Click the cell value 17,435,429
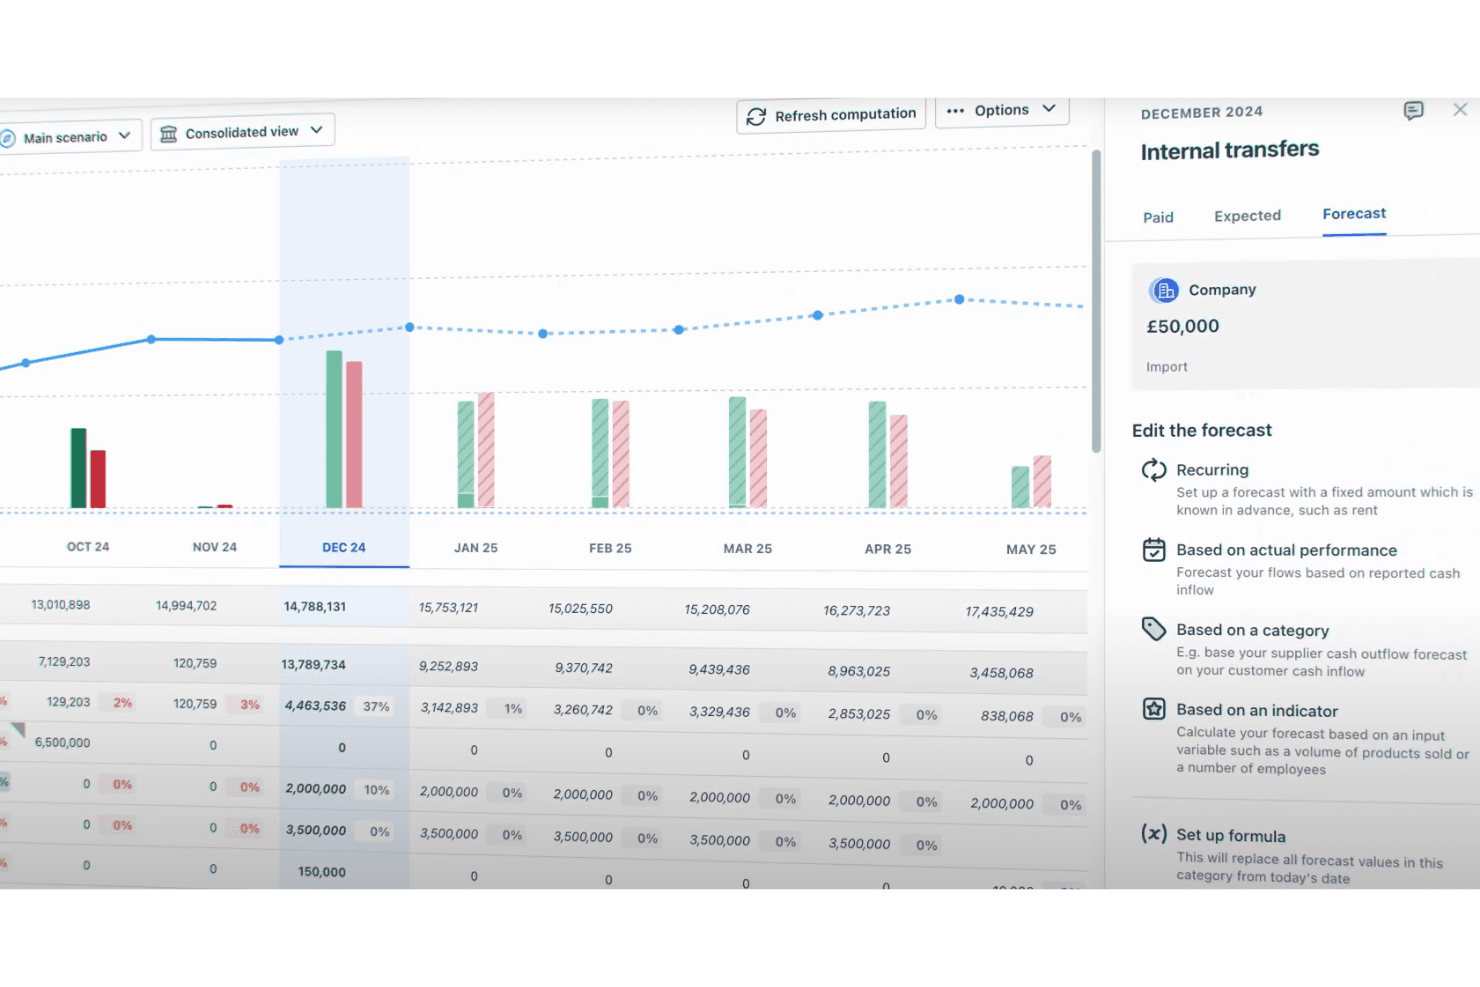Viewport: 1480px width, 987px height. [999, 611]
